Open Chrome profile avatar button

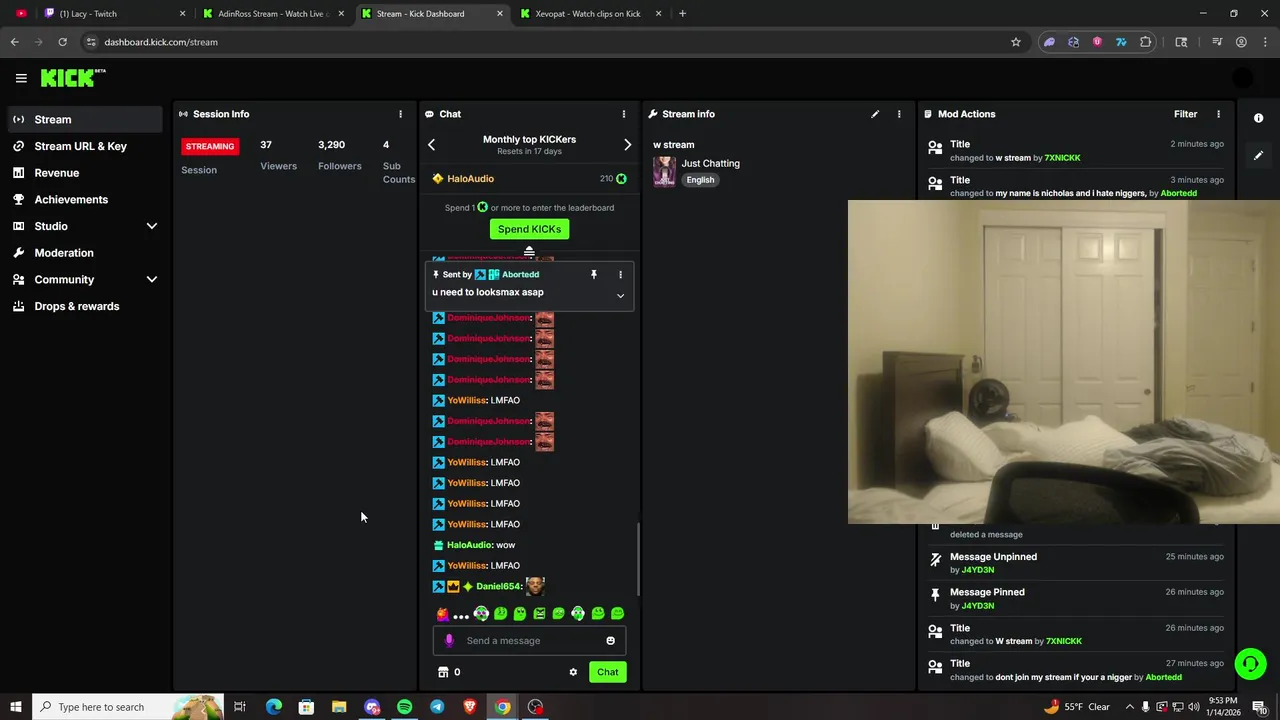(x=1241, y=42)
